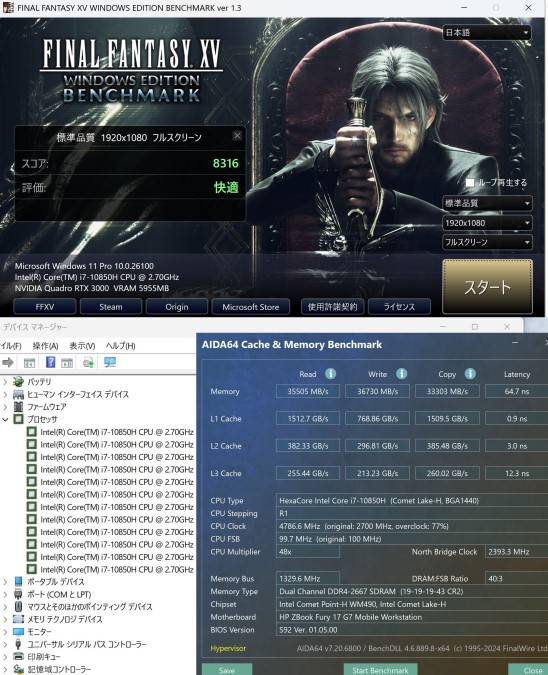548x675 pixels.
Task: Click the L1 Cache Read 1512.7 GB/s value
Action: point(308,418)
